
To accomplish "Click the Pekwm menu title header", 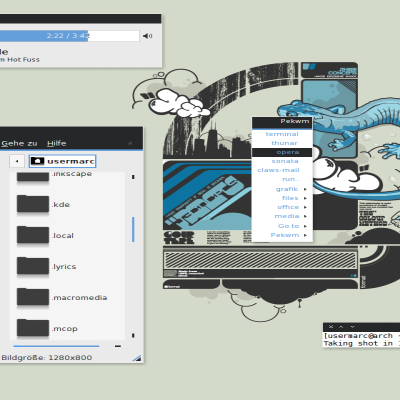I will coord(282,122).
